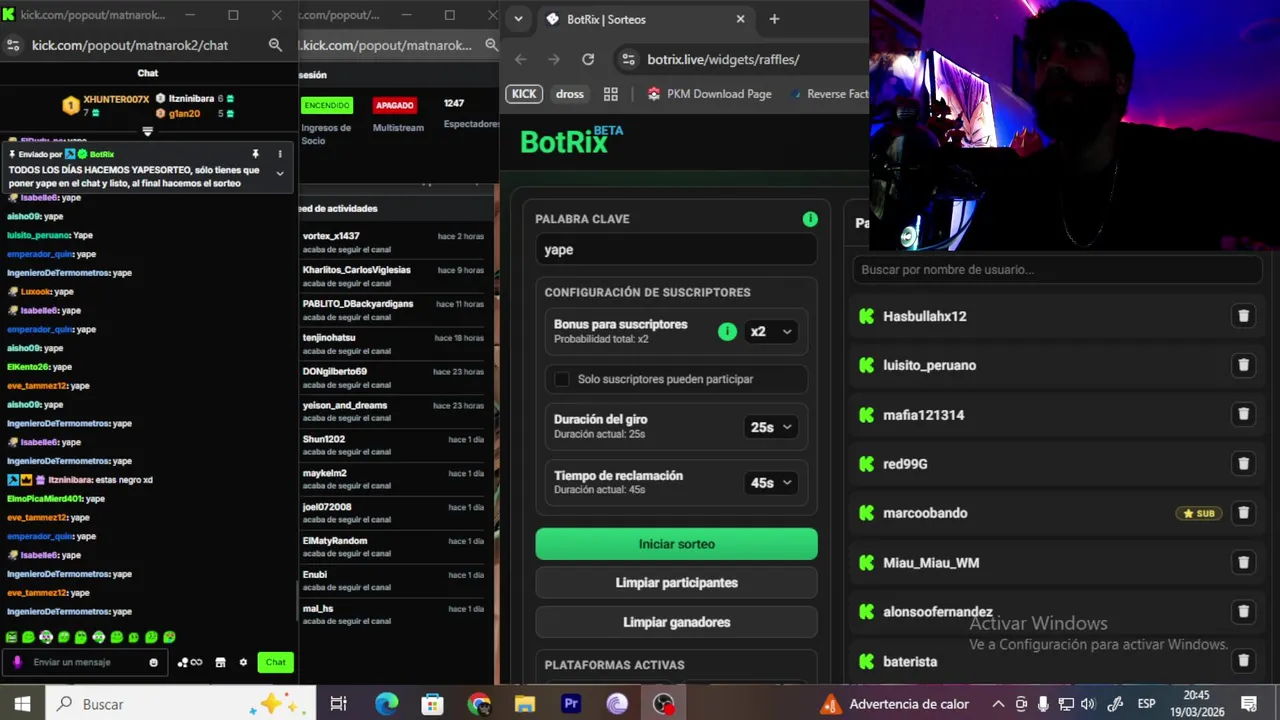Open Chrome from the taskbar

click(479, 704)
